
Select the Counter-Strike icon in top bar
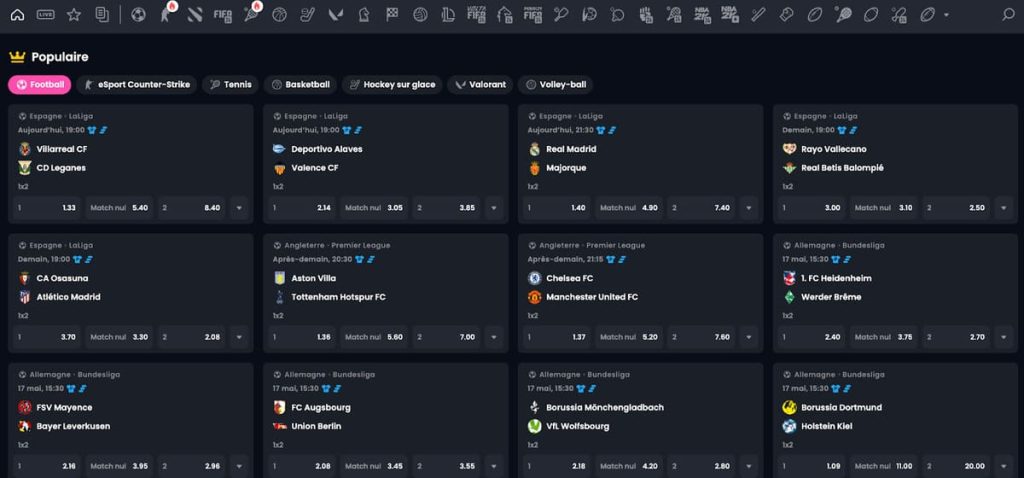pos(167,14)
